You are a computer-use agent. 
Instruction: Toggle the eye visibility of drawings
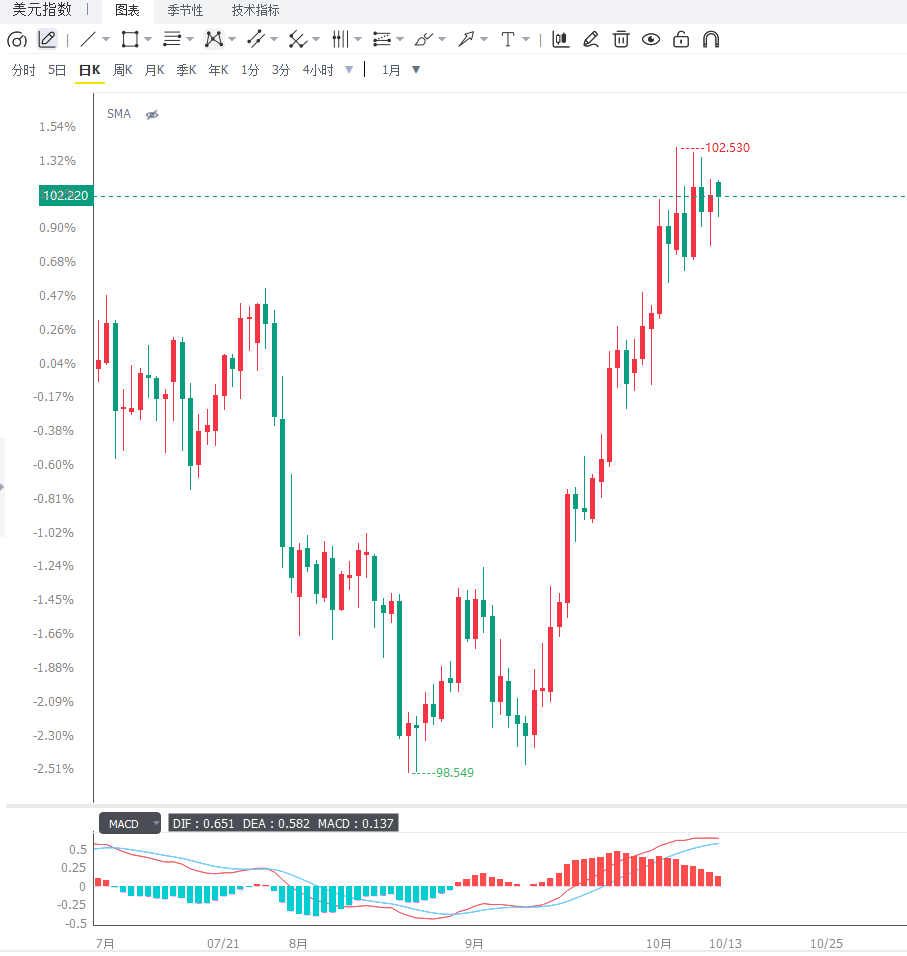coord(651,40)
